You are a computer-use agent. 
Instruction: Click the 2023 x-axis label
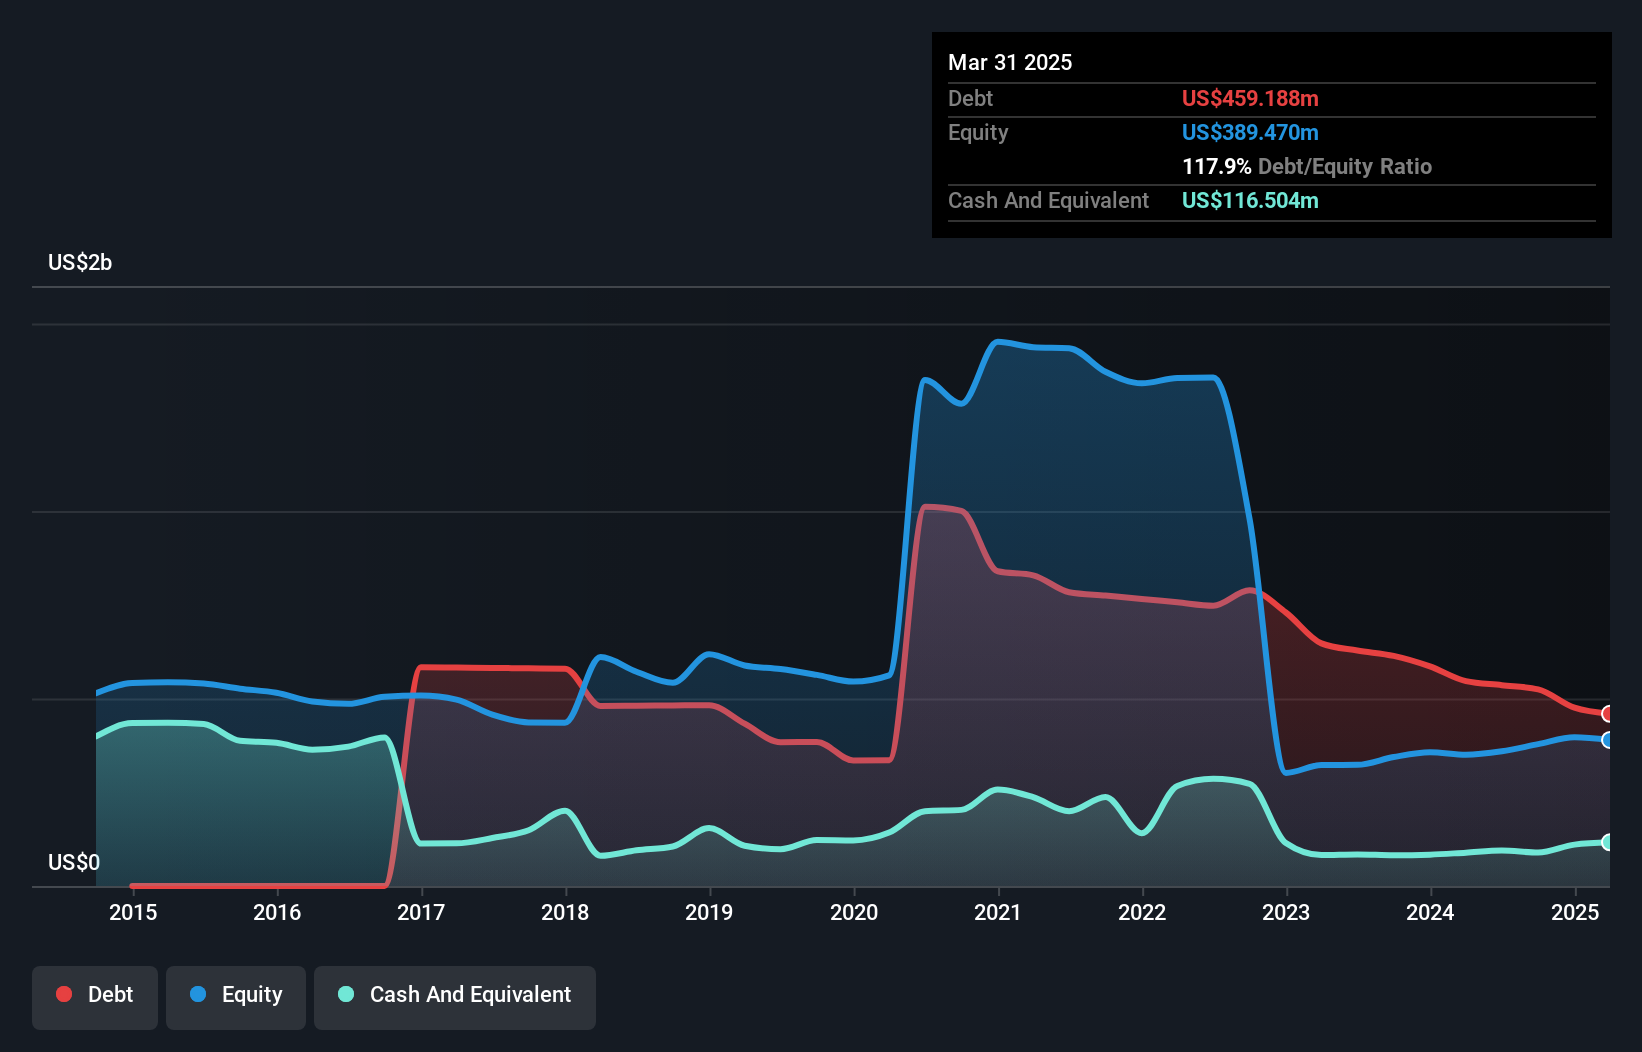[1286, 912]
